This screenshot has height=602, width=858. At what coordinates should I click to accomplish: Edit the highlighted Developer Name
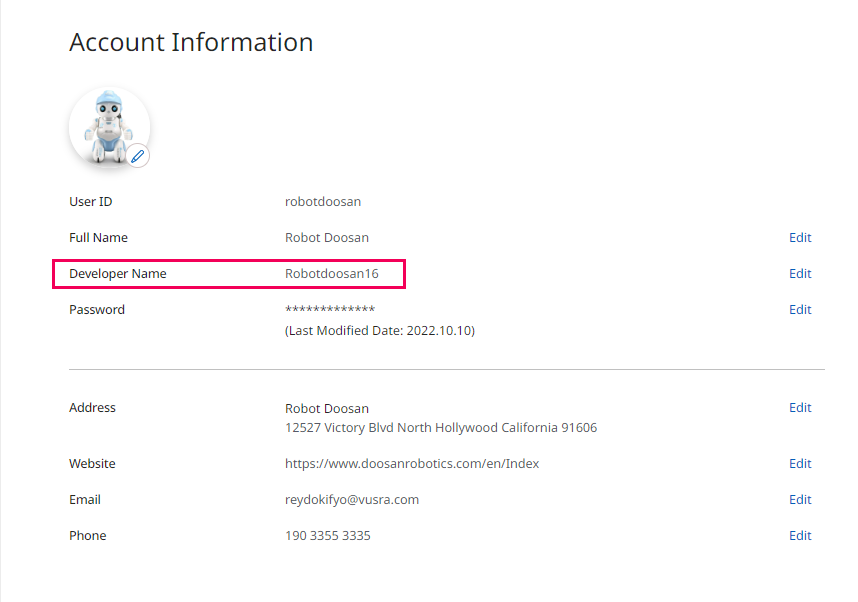click(x=799, y=273)
